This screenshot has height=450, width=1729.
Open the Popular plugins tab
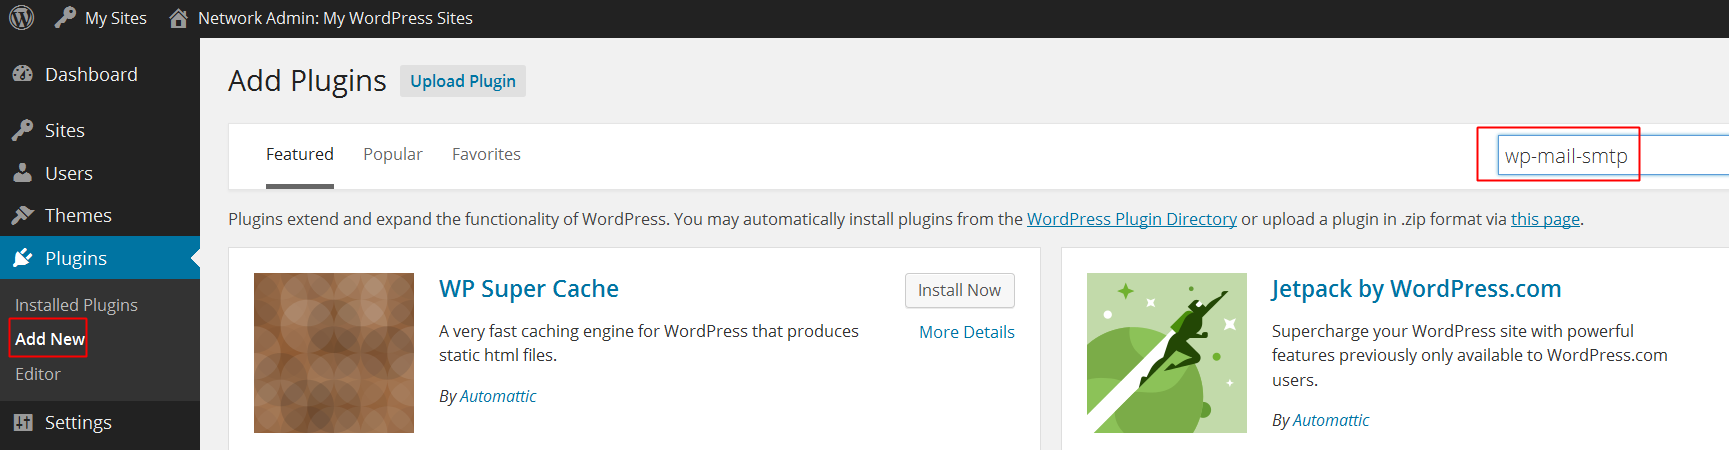point(392,154)
